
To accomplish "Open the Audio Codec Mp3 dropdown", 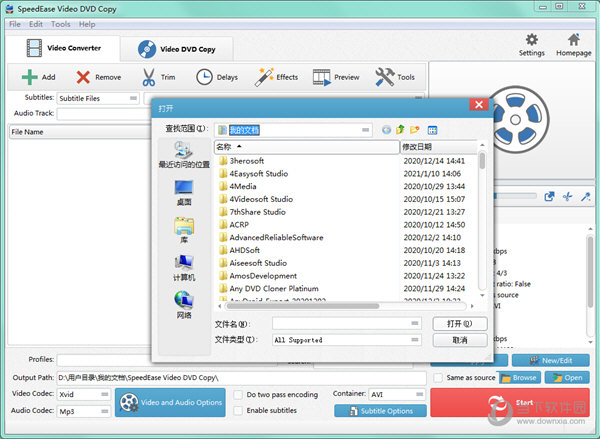I will 104,411.
